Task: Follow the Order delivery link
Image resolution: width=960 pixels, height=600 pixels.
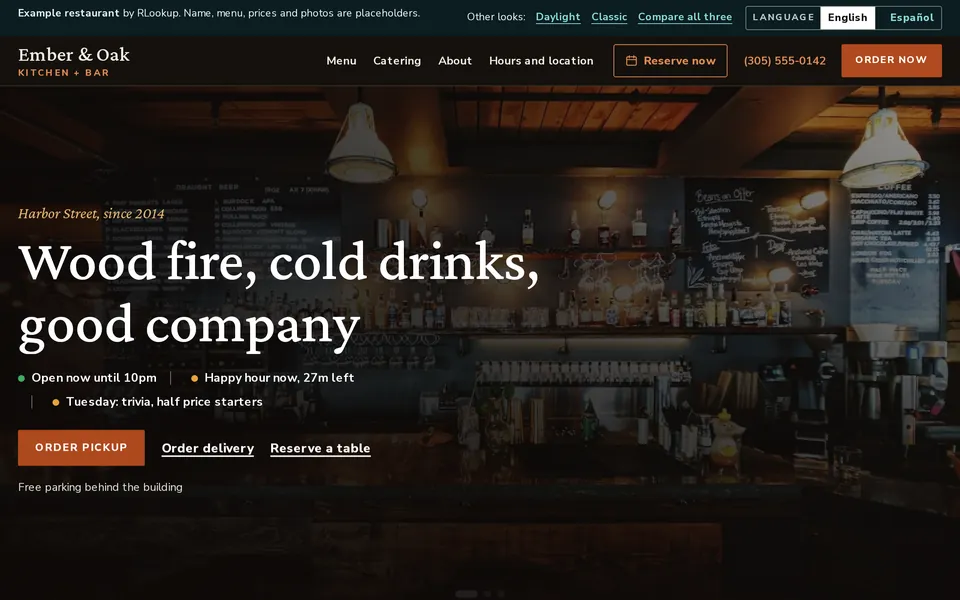Action: pyautogui.click(x=208, y=448)
